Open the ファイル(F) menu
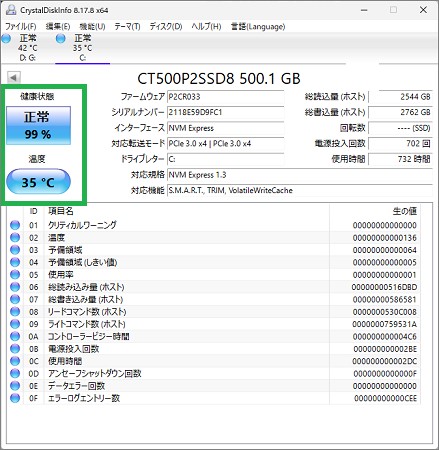Screen dimensions: 439x450 click(x=21, y=26)
